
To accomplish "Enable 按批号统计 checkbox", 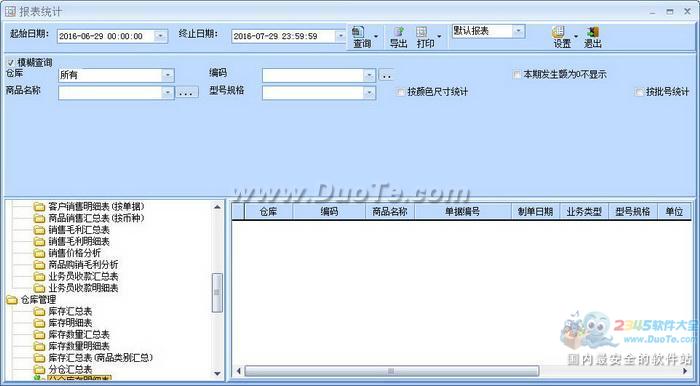I will 639,92.
